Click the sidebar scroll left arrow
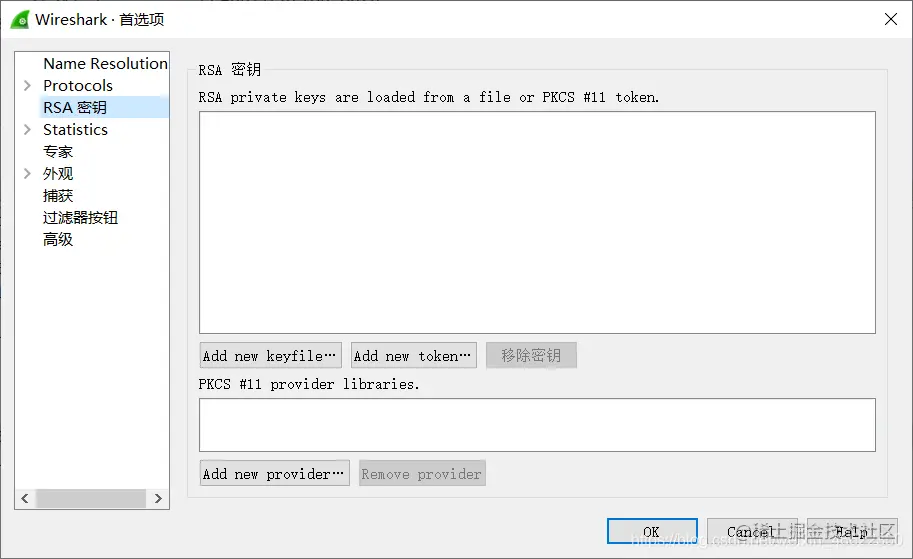Viewport: 913px width, 559px height. coord(25,498)
